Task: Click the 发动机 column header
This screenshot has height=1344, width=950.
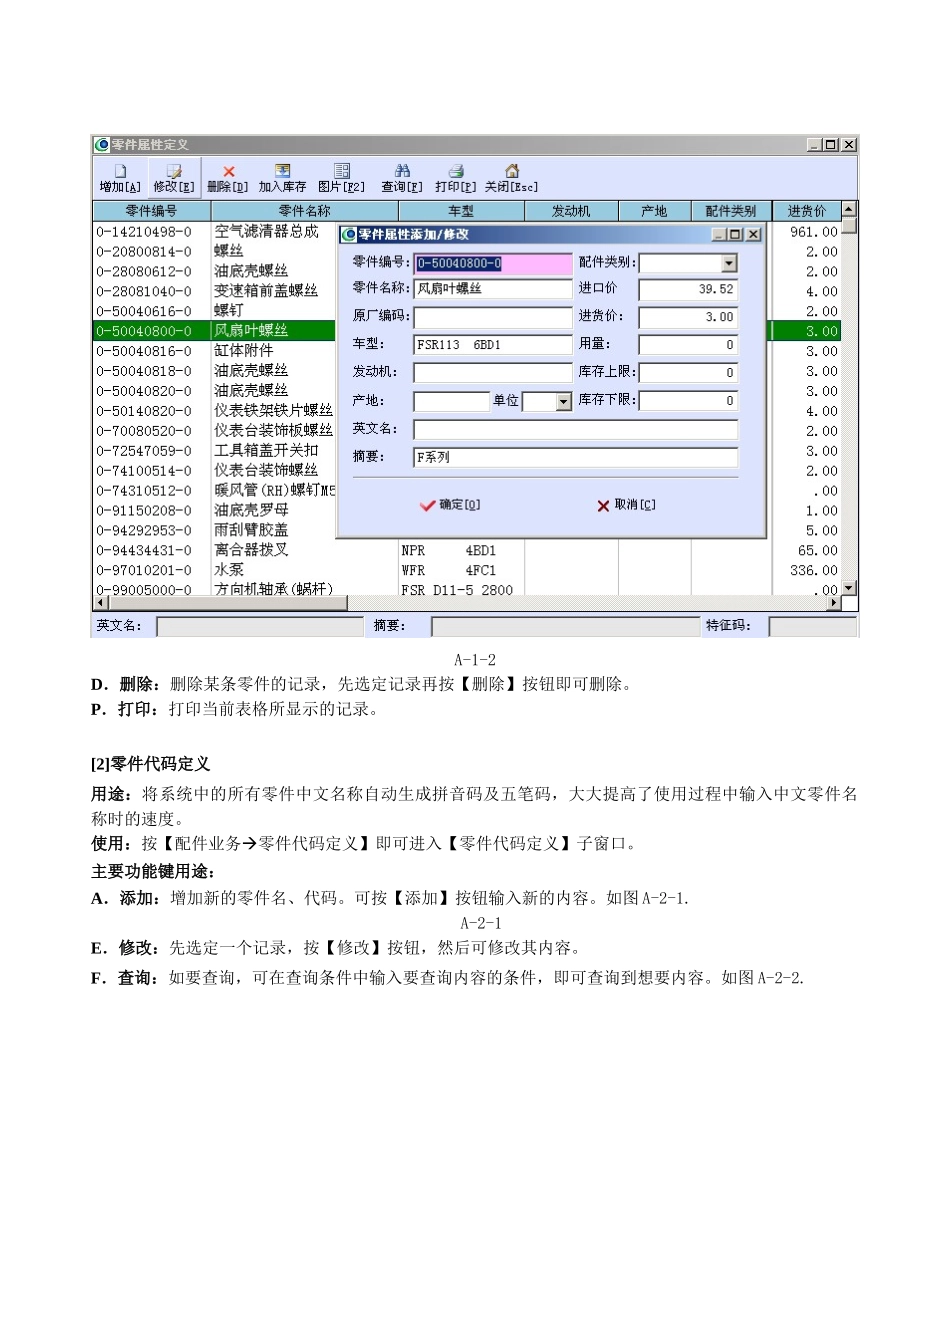Action: point(571,211)
